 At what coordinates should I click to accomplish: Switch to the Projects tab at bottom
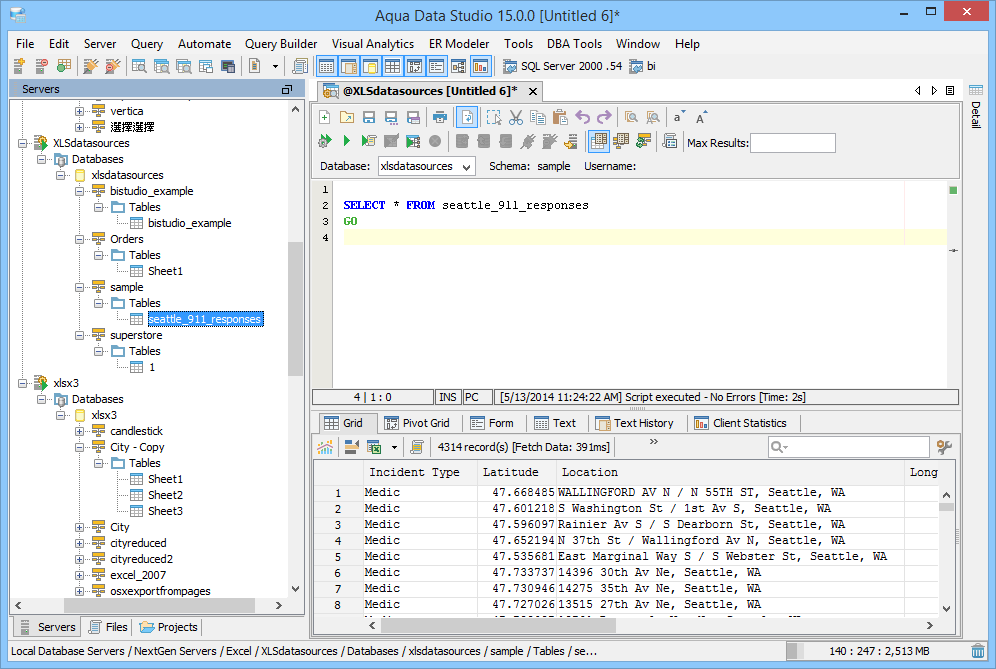click(x=168, y=627)
